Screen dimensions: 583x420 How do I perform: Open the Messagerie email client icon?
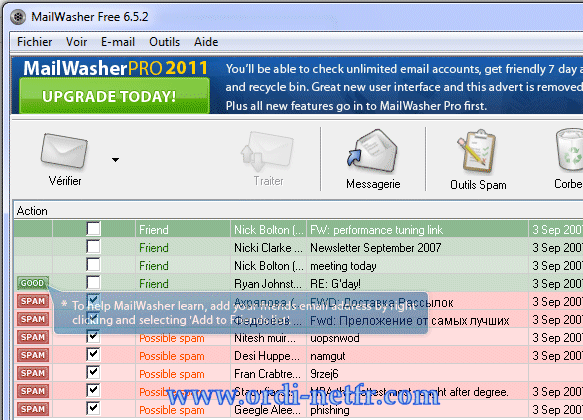pos(372,151)
